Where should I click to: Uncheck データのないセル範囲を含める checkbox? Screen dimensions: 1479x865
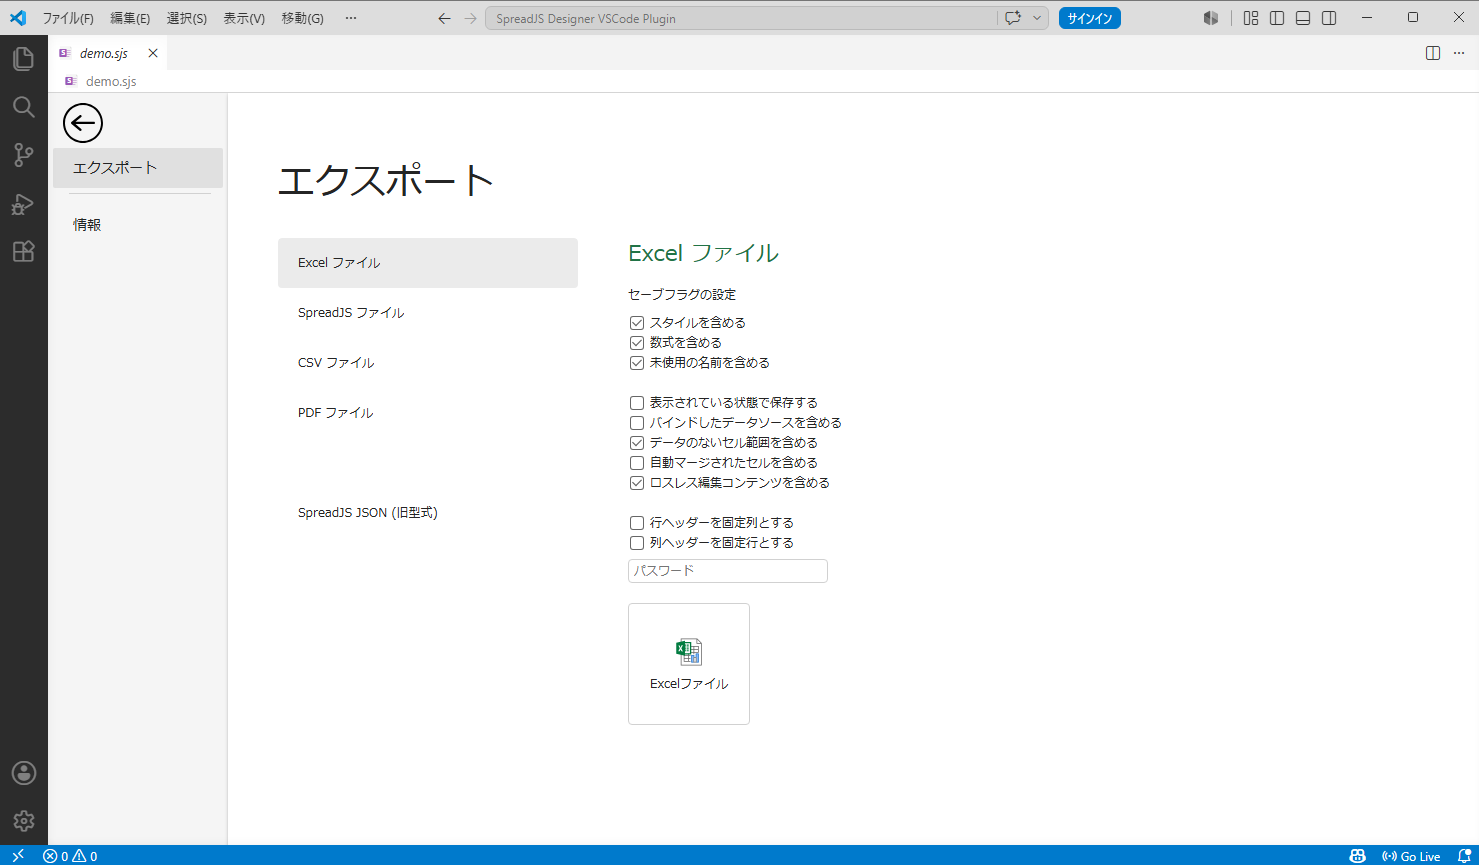(637, 443)
